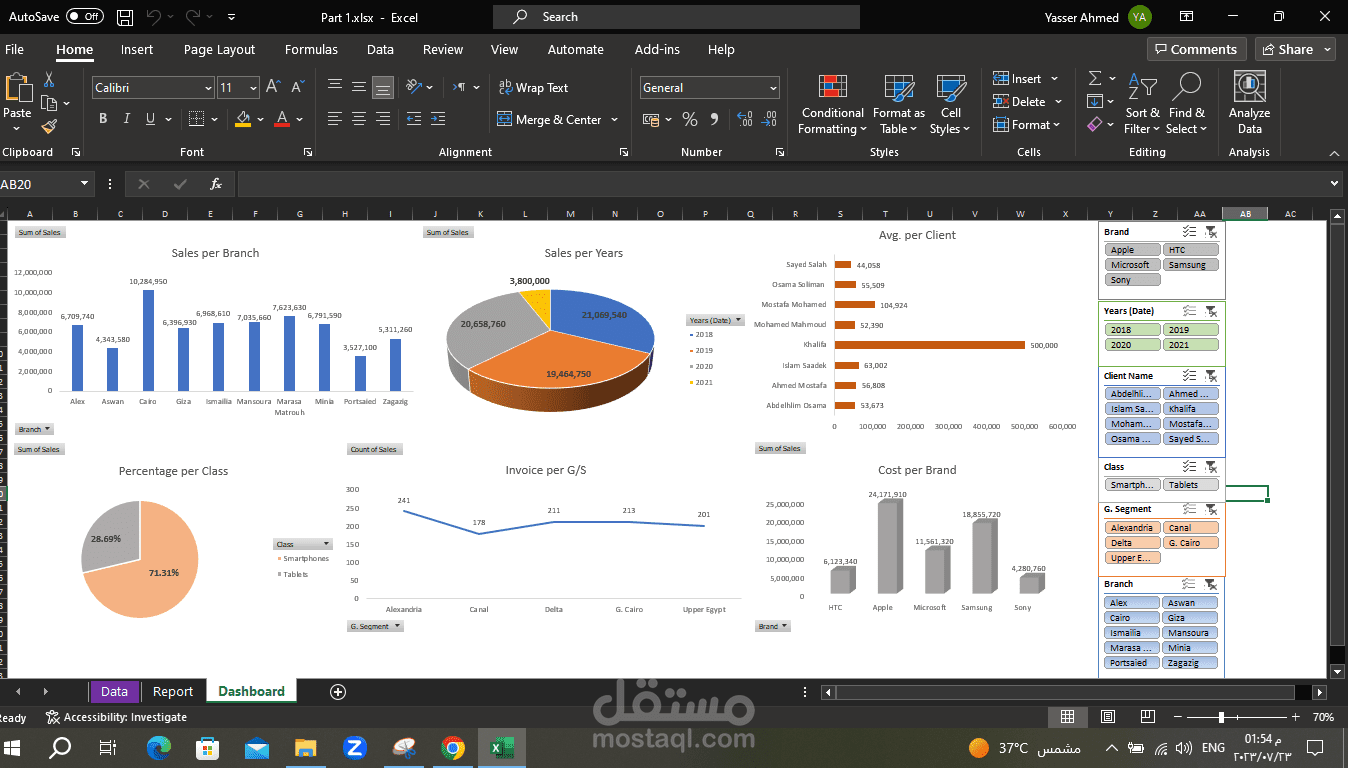Toggle Wrap Text

tap(534, 88)
